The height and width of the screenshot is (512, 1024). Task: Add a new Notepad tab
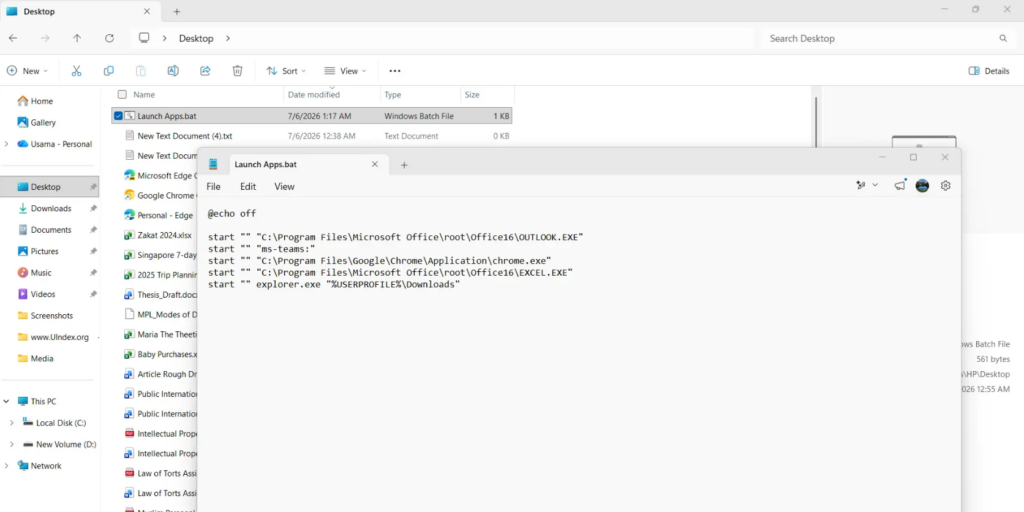[x=404, y=165]
